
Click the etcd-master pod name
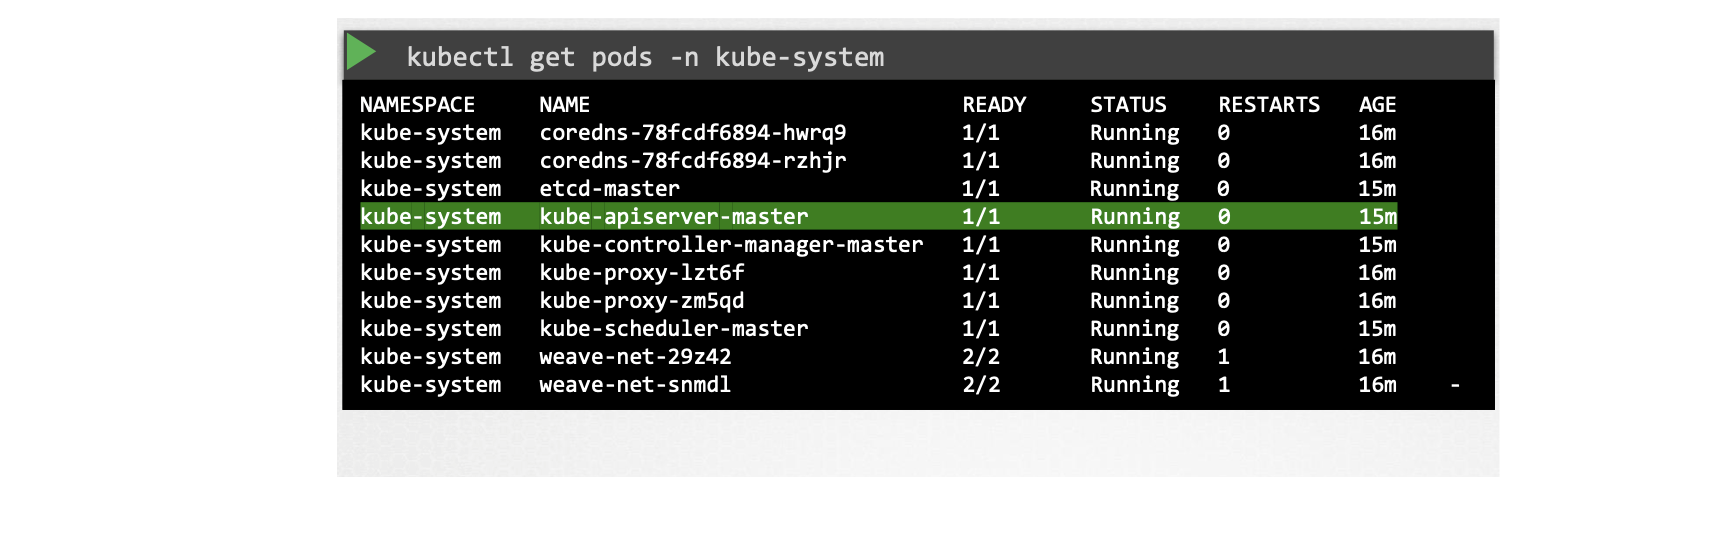click(609, 189)
